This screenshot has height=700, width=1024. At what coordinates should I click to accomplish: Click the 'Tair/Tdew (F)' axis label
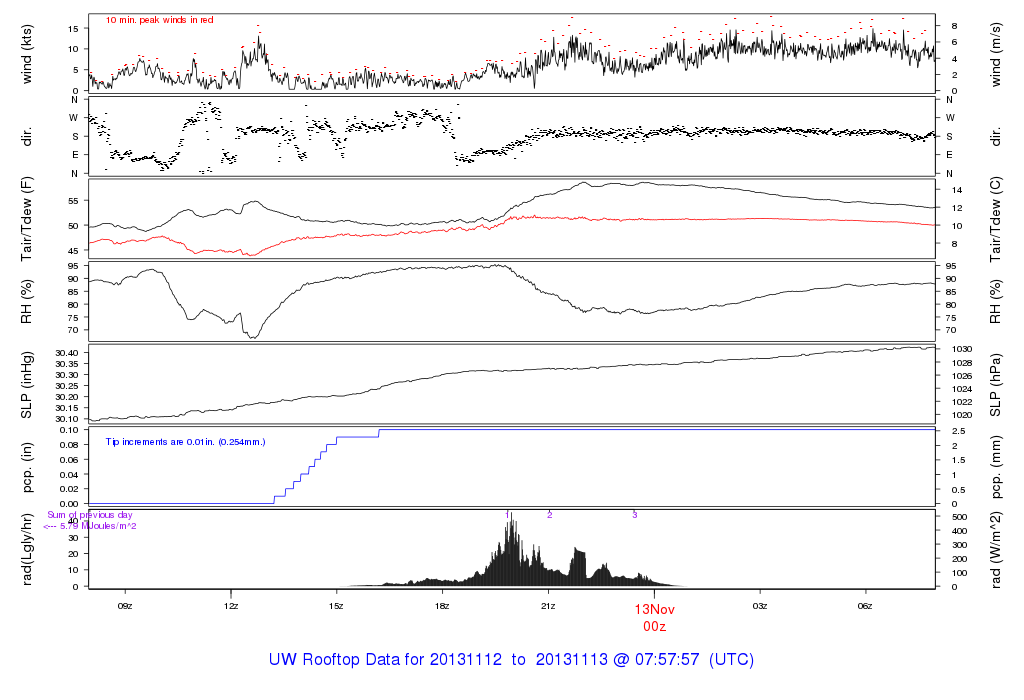click(27, 219)
